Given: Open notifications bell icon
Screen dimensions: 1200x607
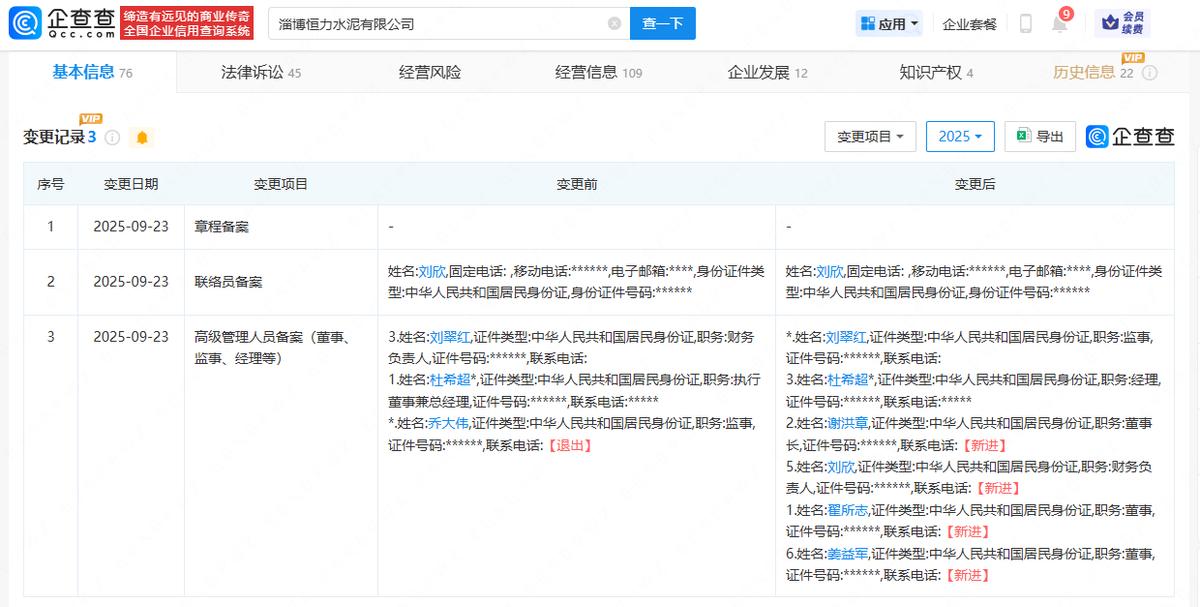Looking at the screenshot, I should (x=1059, y=24).
